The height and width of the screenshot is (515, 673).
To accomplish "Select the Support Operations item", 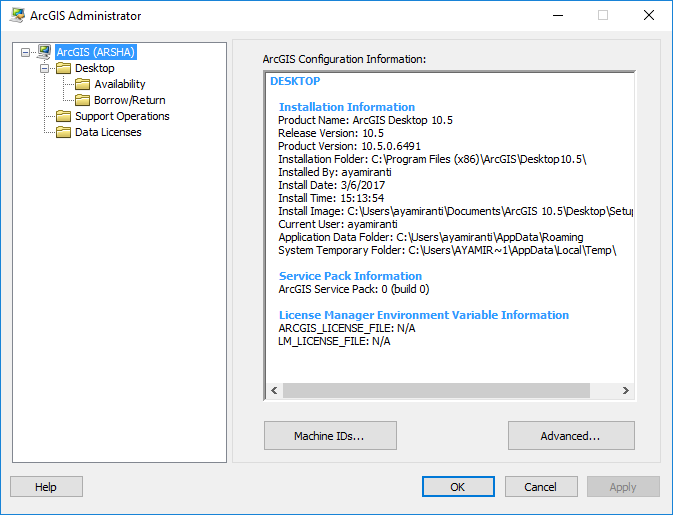I will [x=122, y=116].
